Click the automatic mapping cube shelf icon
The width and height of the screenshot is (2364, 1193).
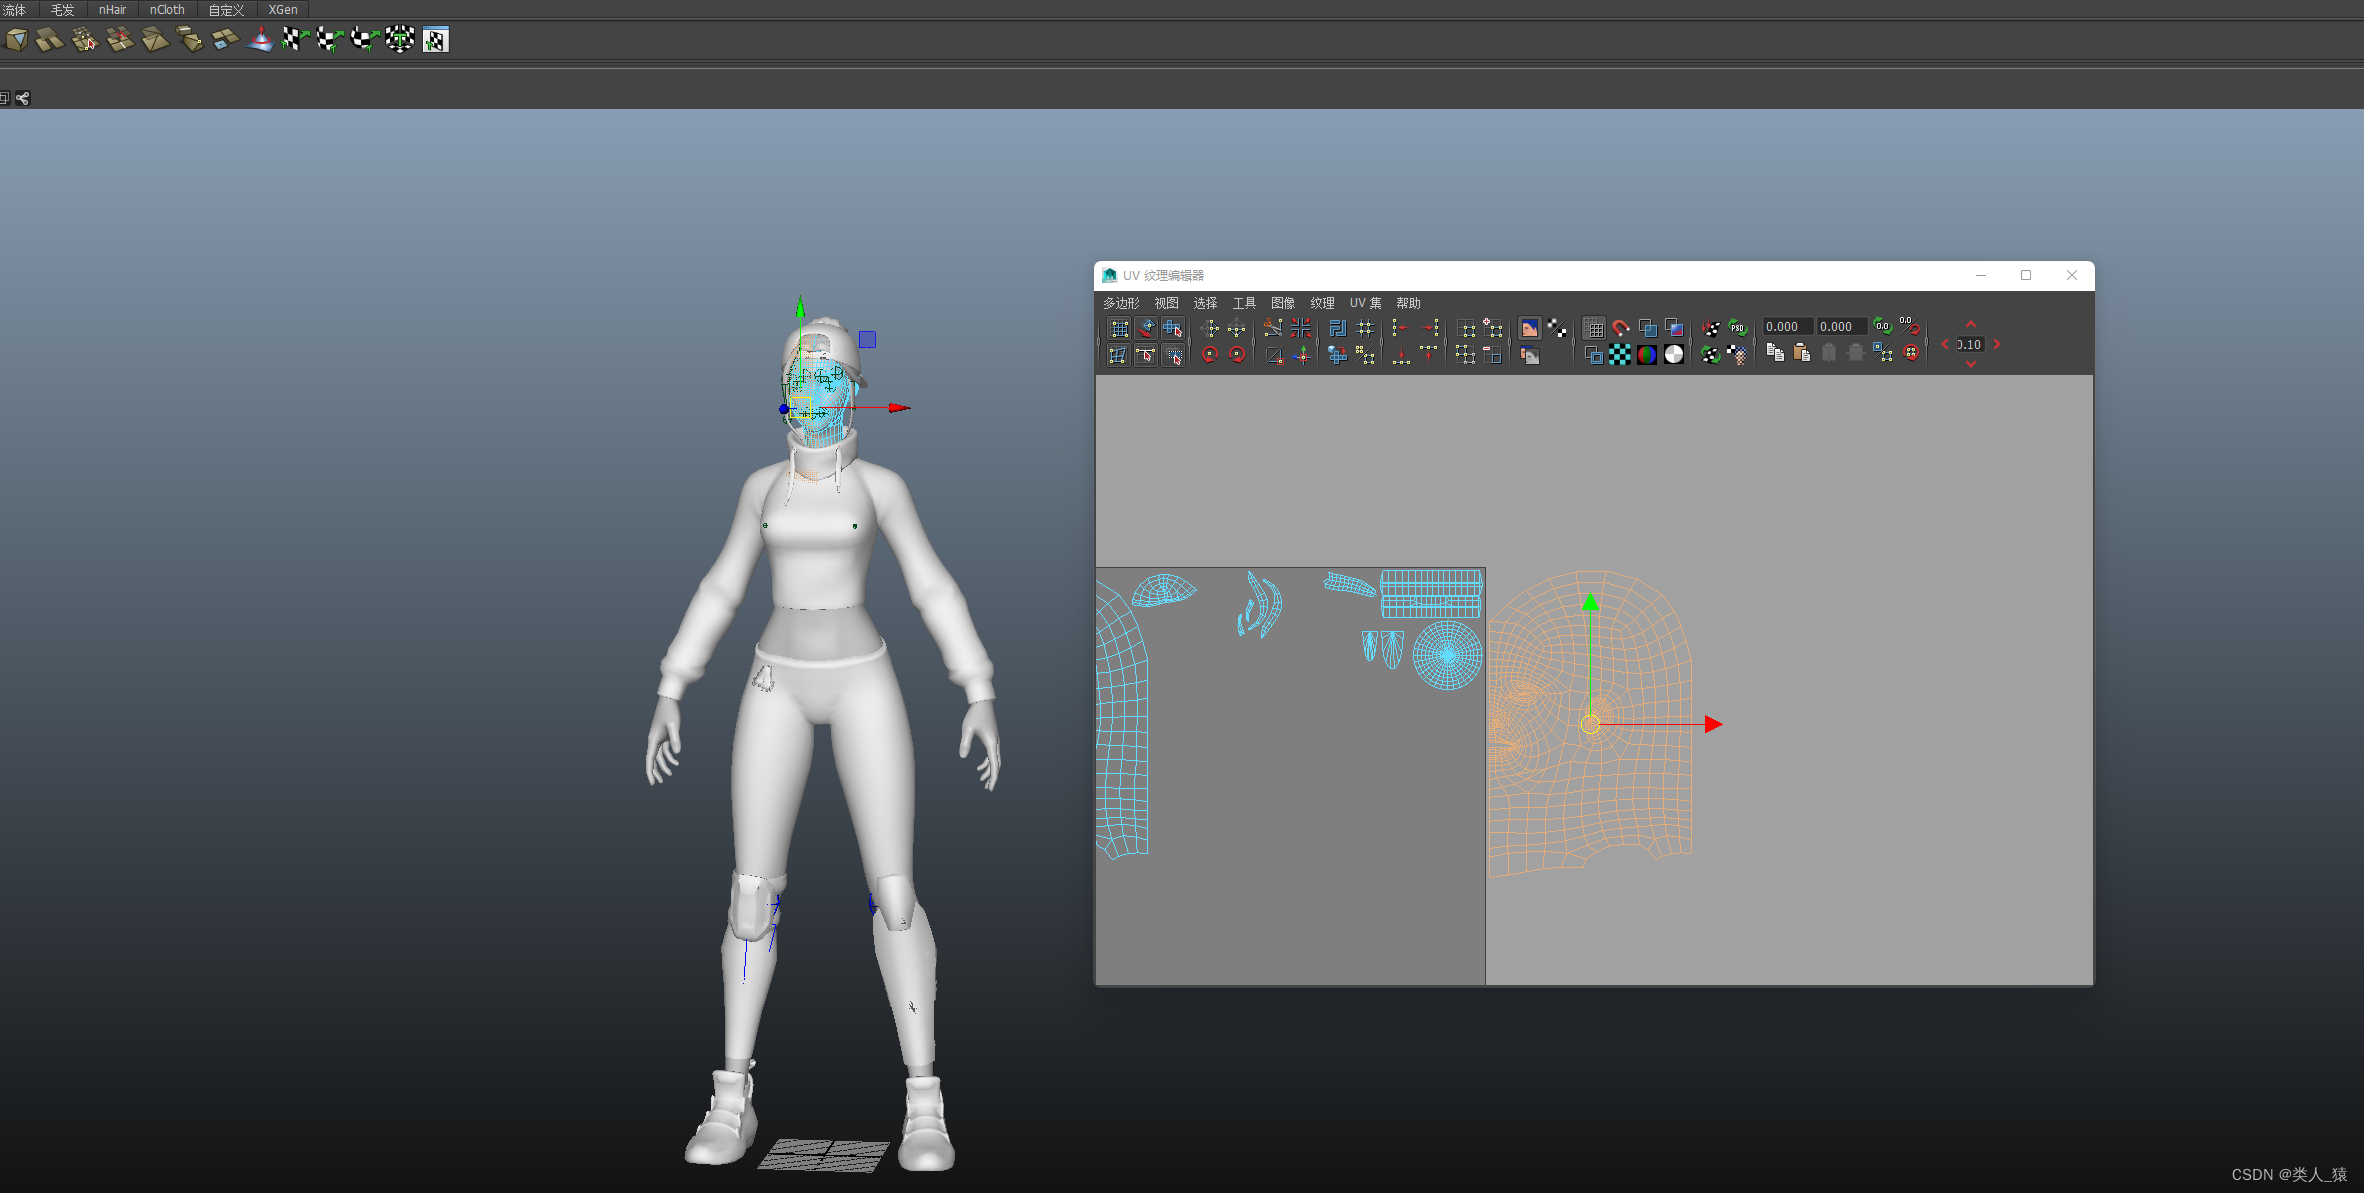click(399, 40)
